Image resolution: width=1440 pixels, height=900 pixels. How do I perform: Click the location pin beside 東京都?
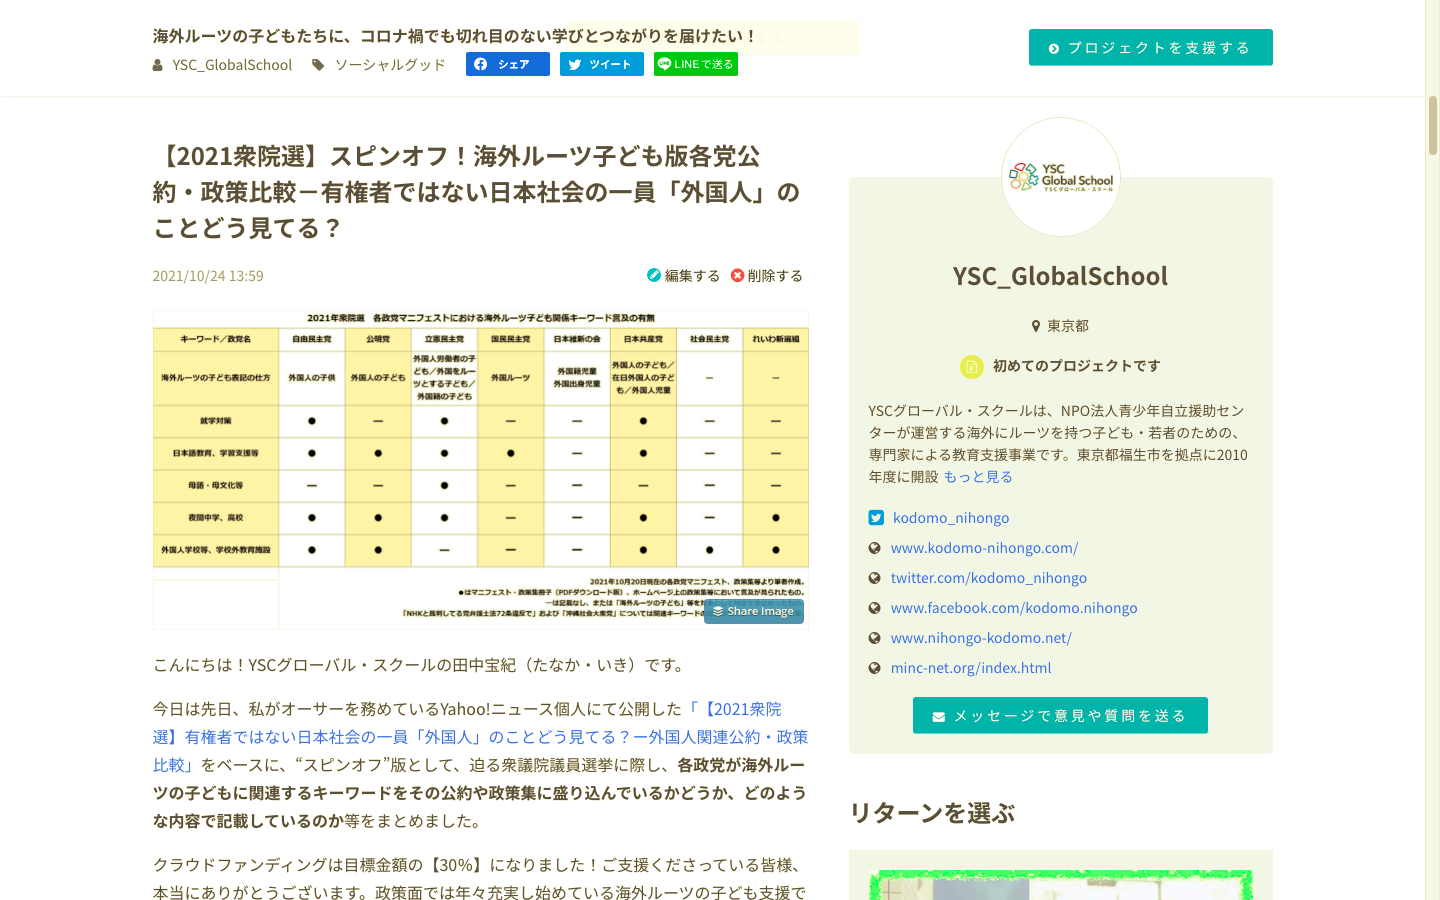pos(1036,325)
